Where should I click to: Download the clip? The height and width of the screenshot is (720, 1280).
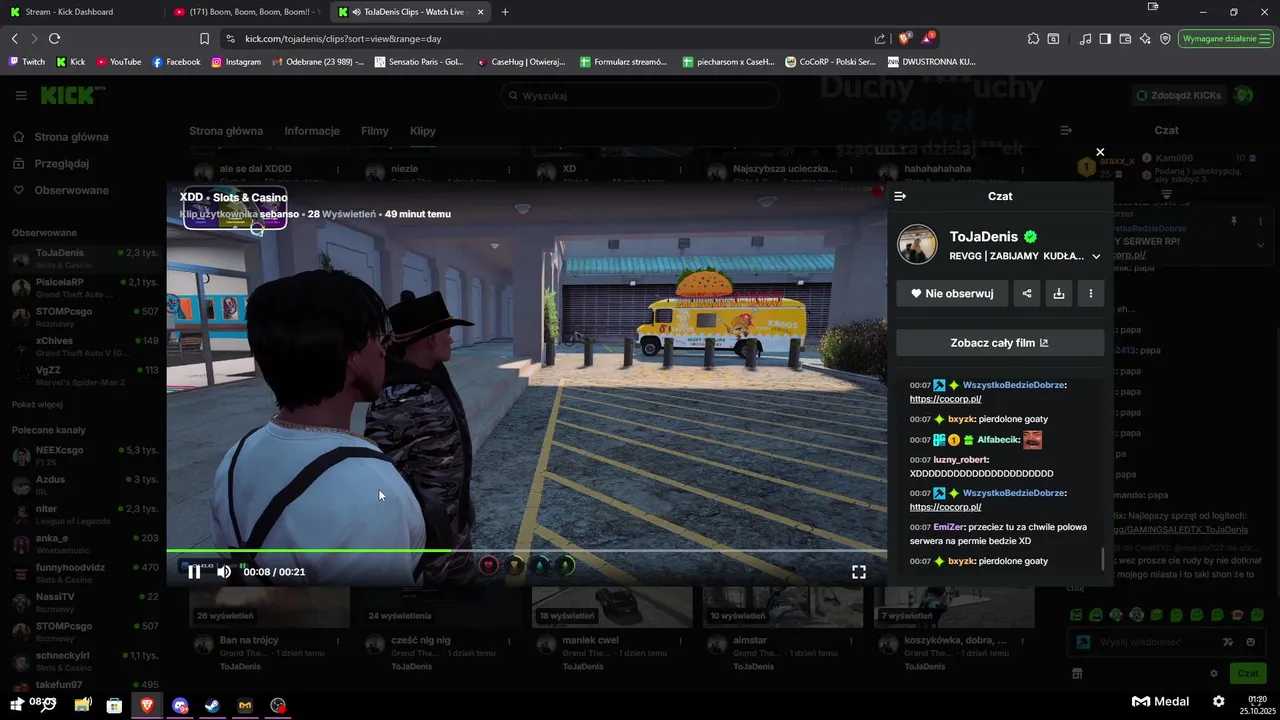coord(1058,293)
